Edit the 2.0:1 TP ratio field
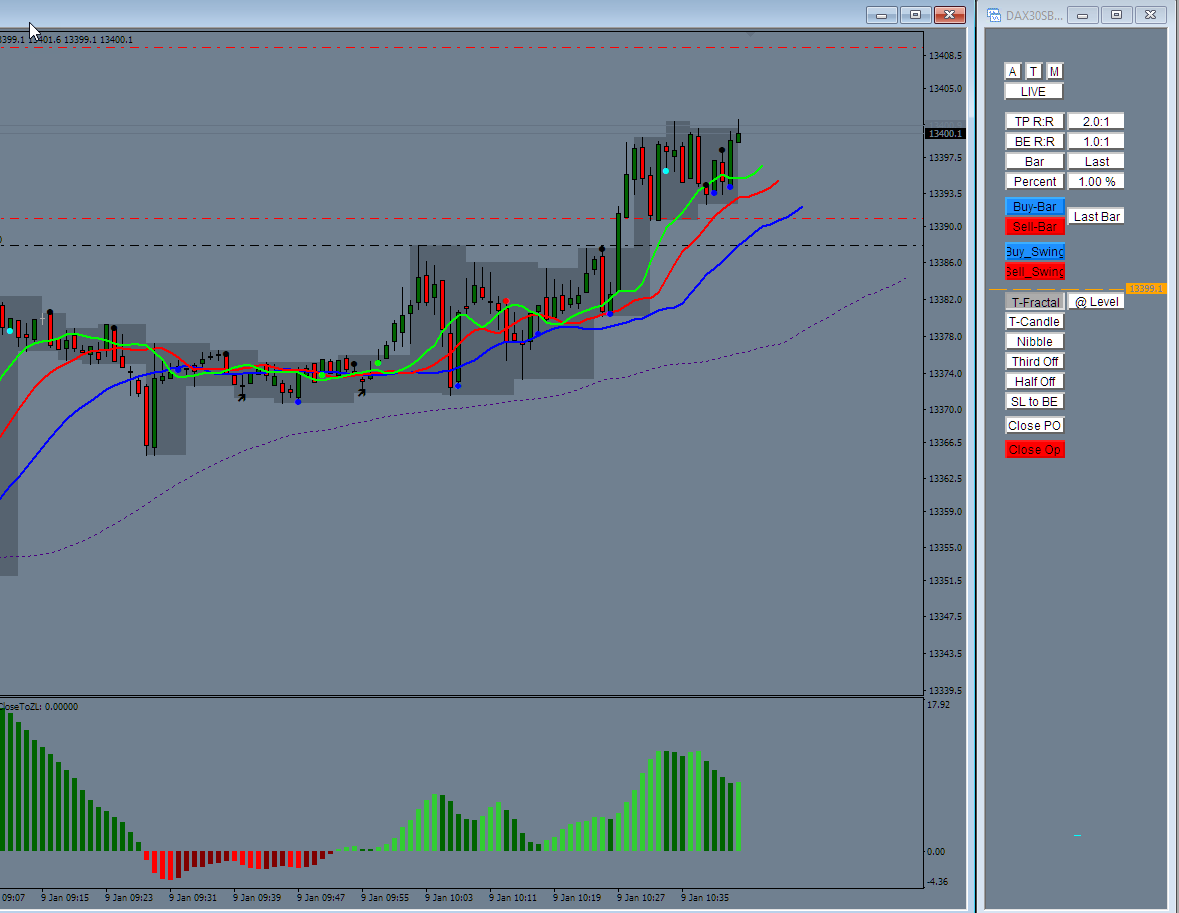 point(1096,122)
